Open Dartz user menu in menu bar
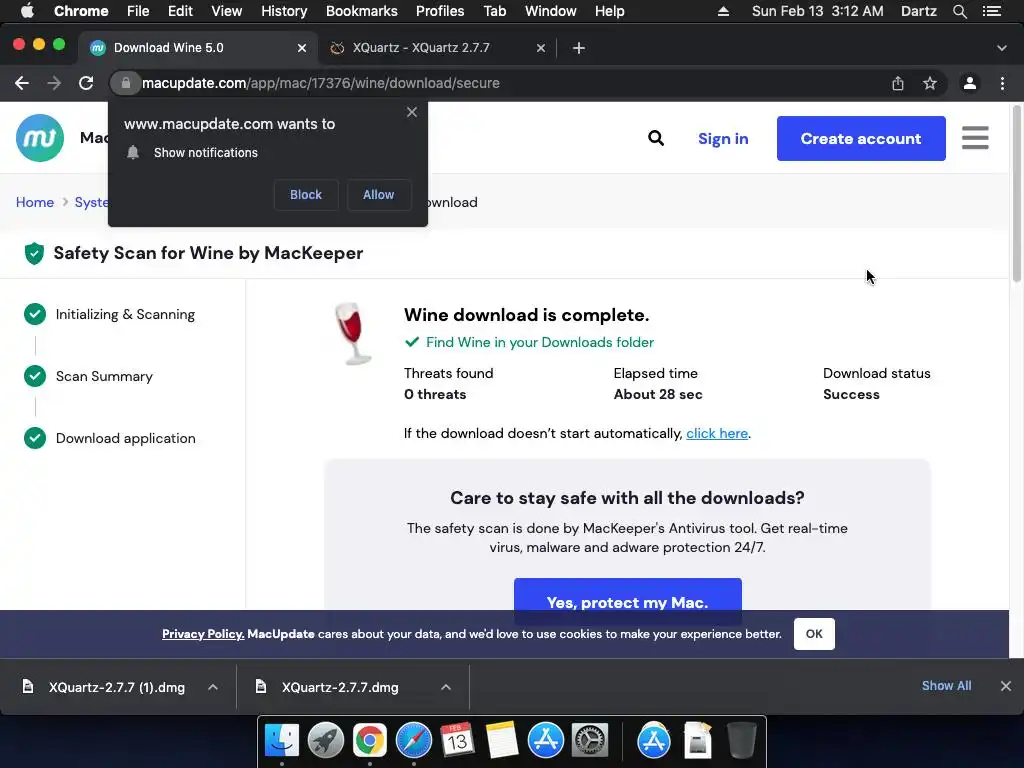 [918, 11]
